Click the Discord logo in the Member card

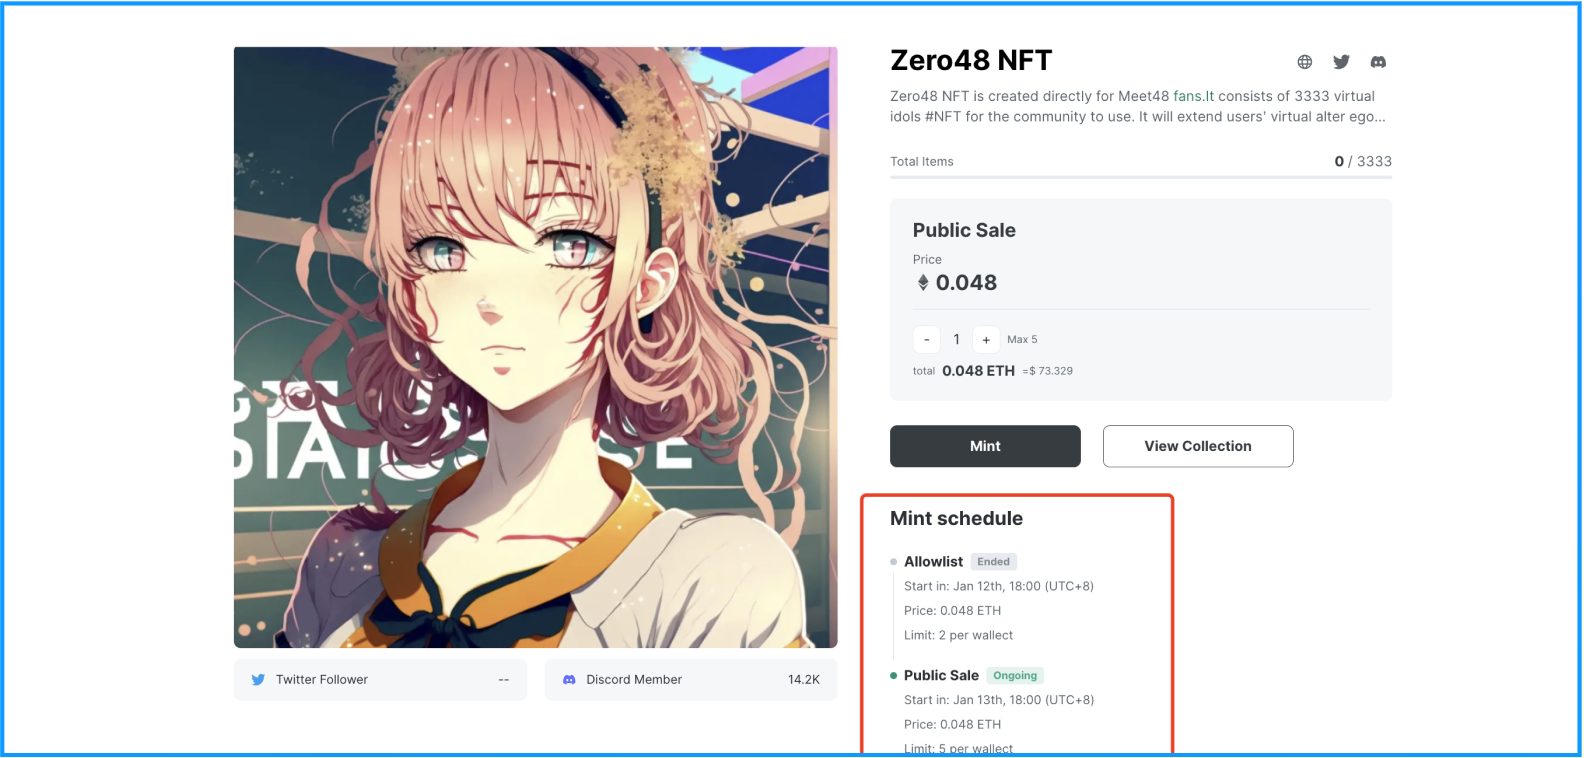[x=569, y=679]
